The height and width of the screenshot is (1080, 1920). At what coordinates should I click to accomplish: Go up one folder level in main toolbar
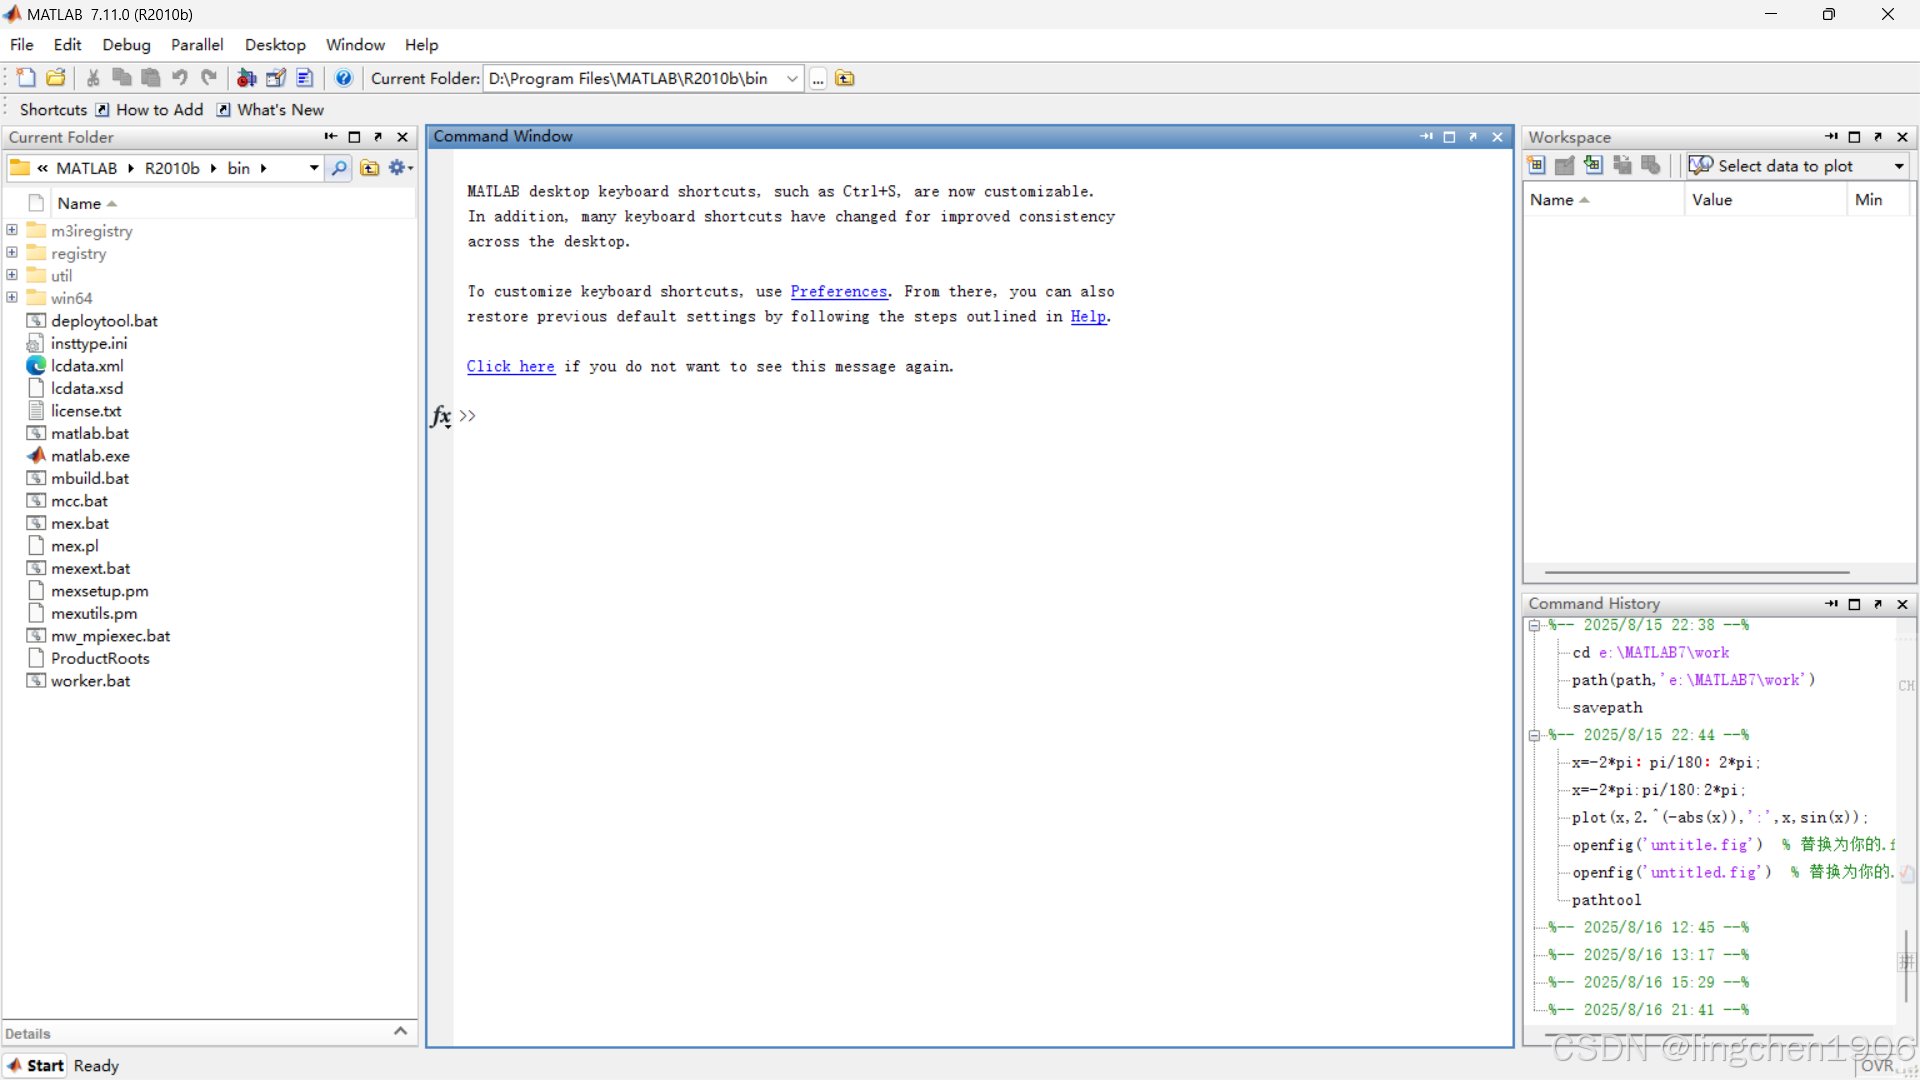(845, 78)
